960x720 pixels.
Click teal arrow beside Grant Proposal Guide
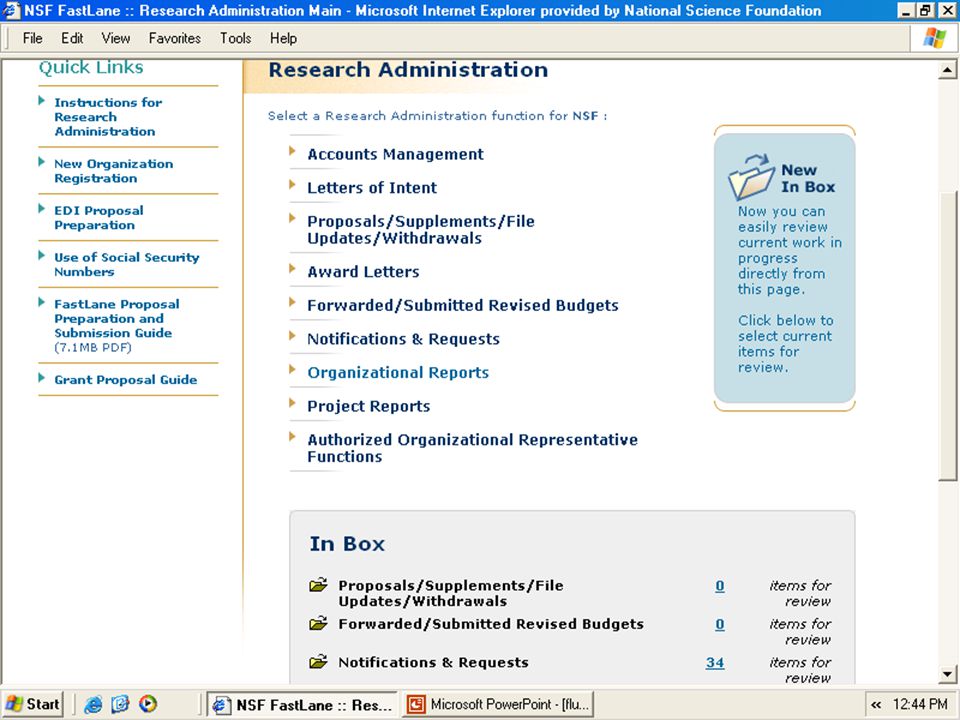[x=42, y=377]
